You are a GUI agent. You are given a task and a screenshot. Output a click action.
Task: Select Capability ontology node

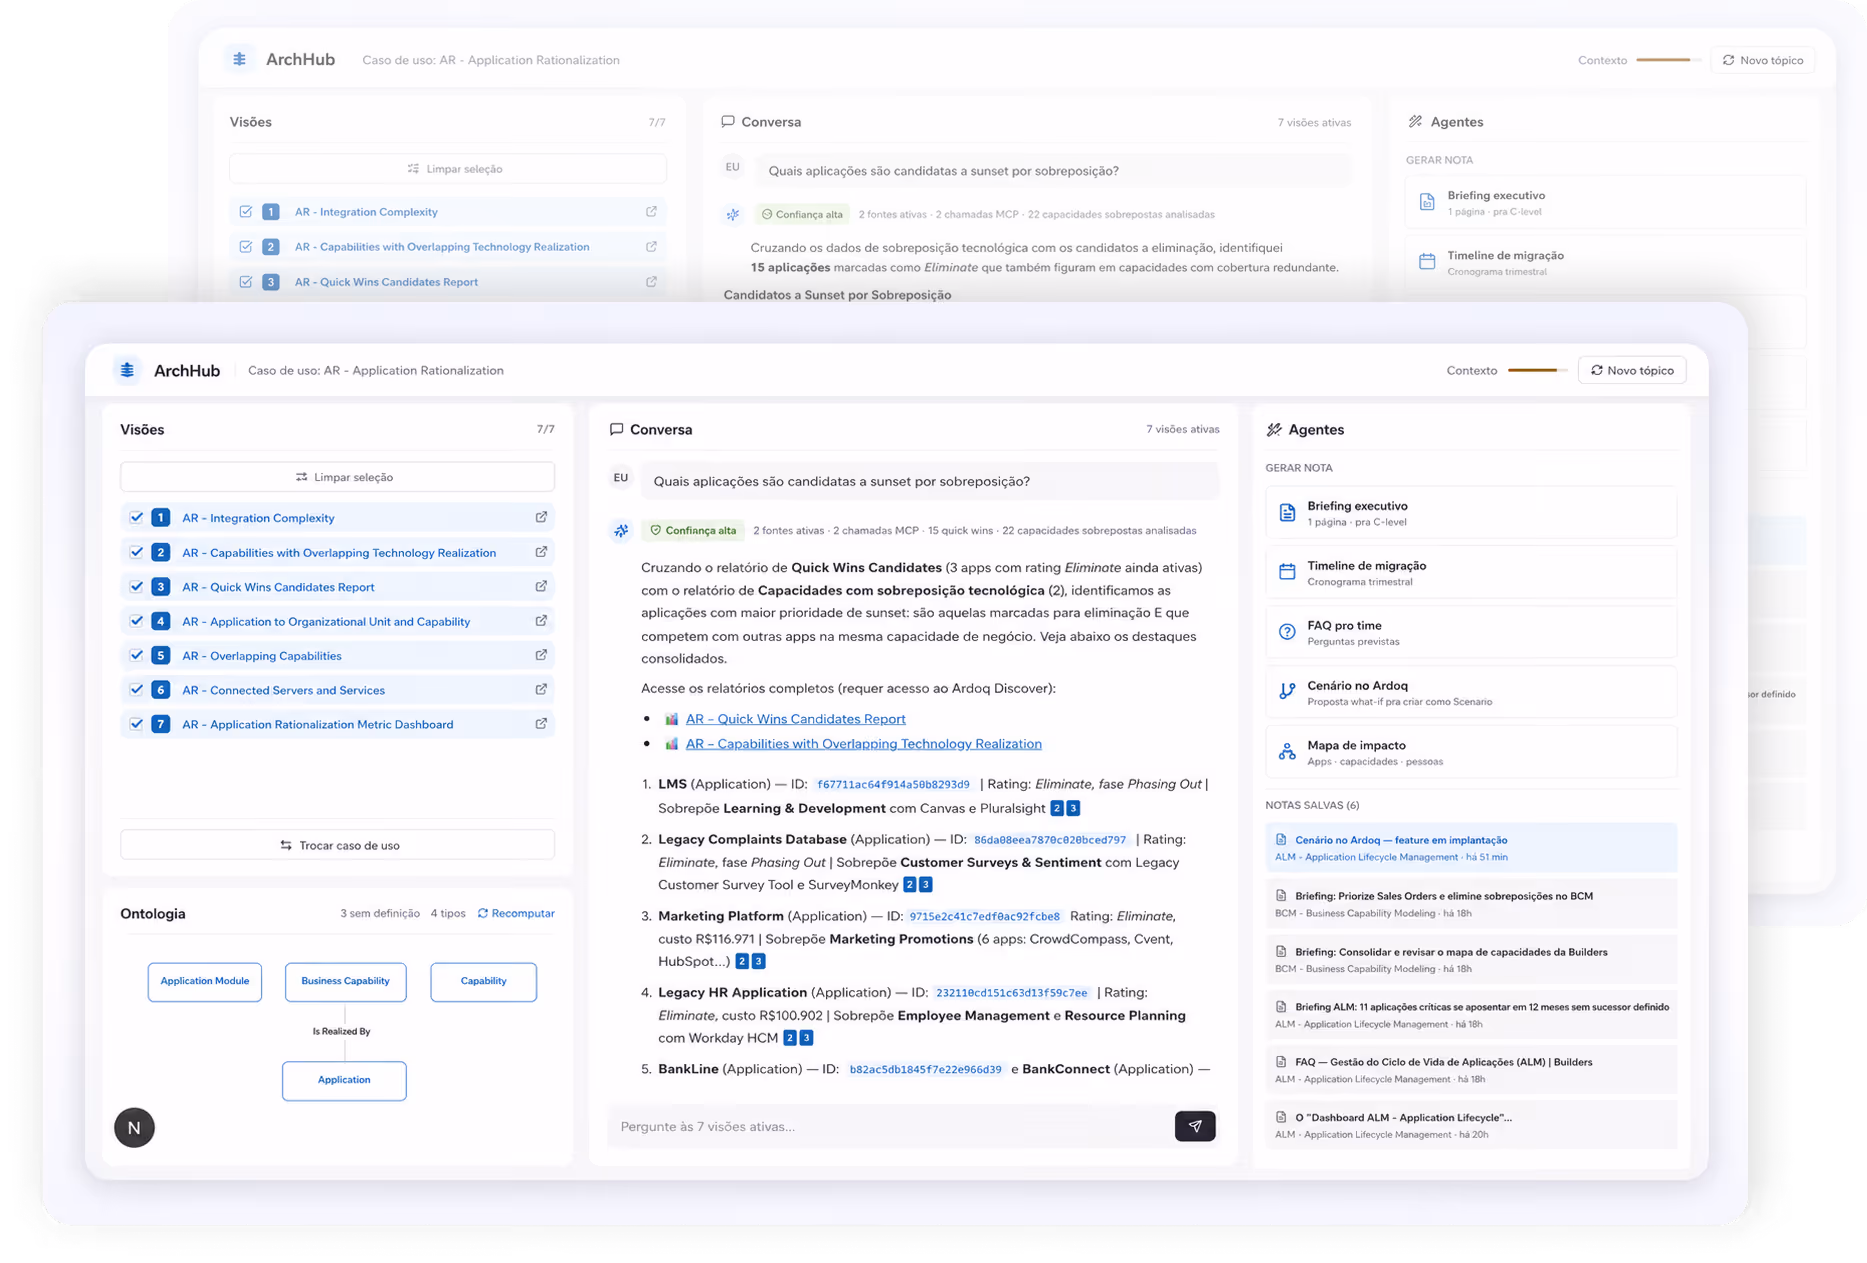483,981
